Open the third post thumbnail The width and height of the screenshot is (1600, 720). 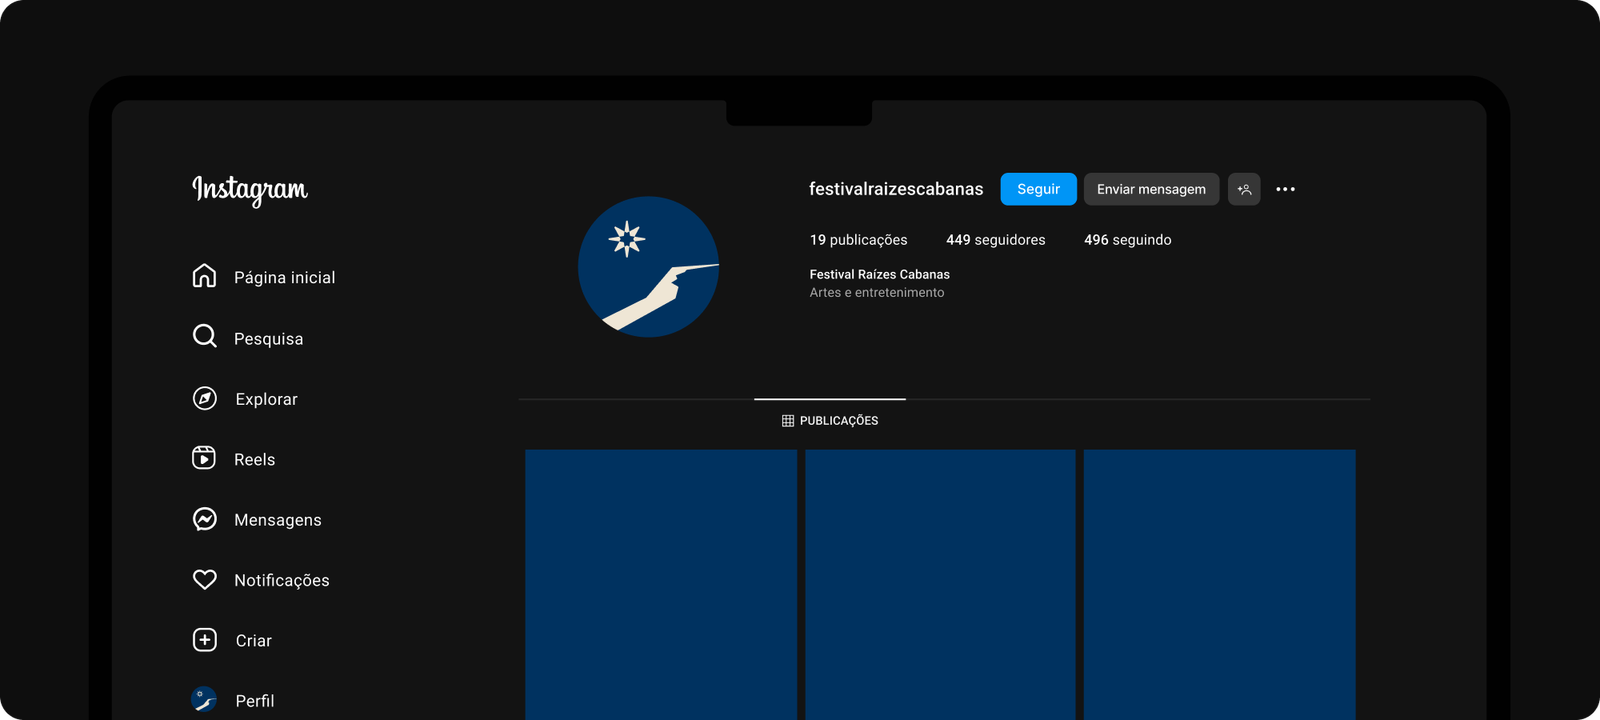1219,584
